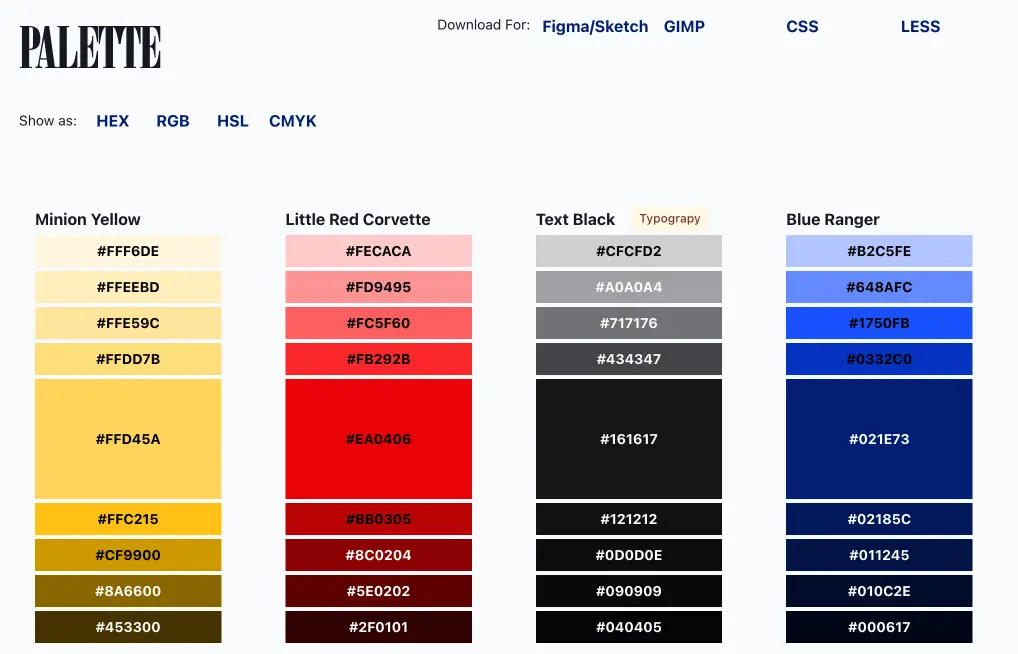Screen dimensions: 1018x654
Task: Show colors as HEX
Action: click(x=112, y=120)
